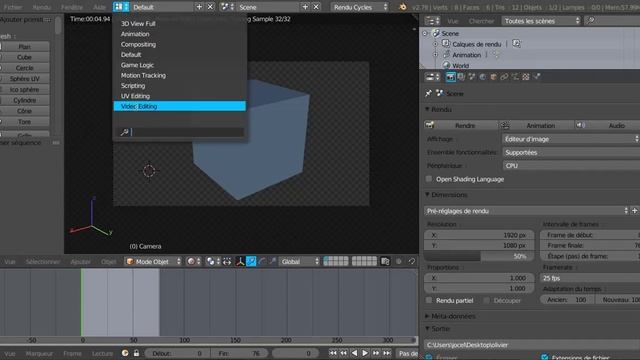Select the Object properties tab icon

click(x=493, y=77)
